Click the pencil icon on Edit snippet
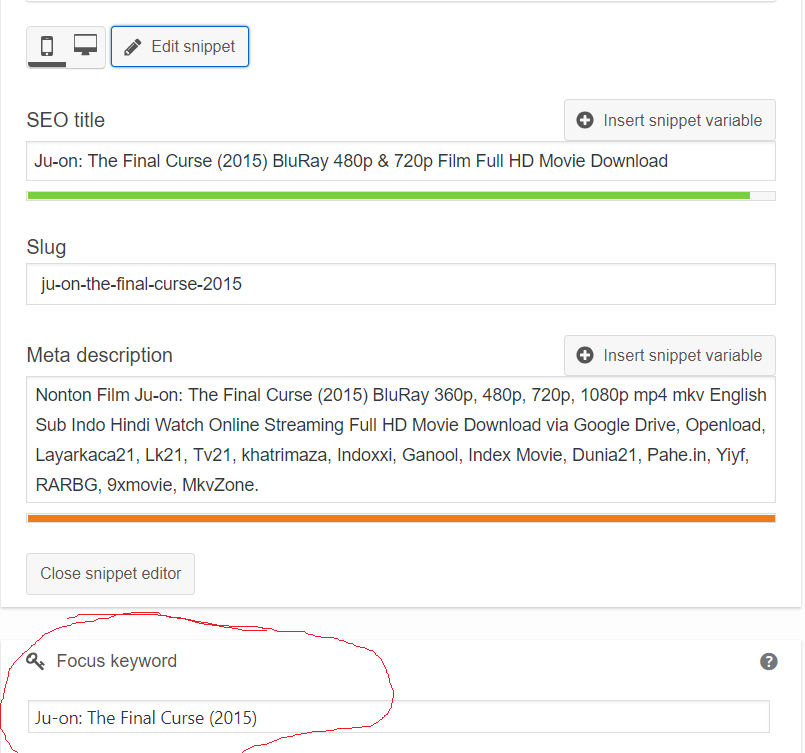Screen dimensions: 805x753 133,47
